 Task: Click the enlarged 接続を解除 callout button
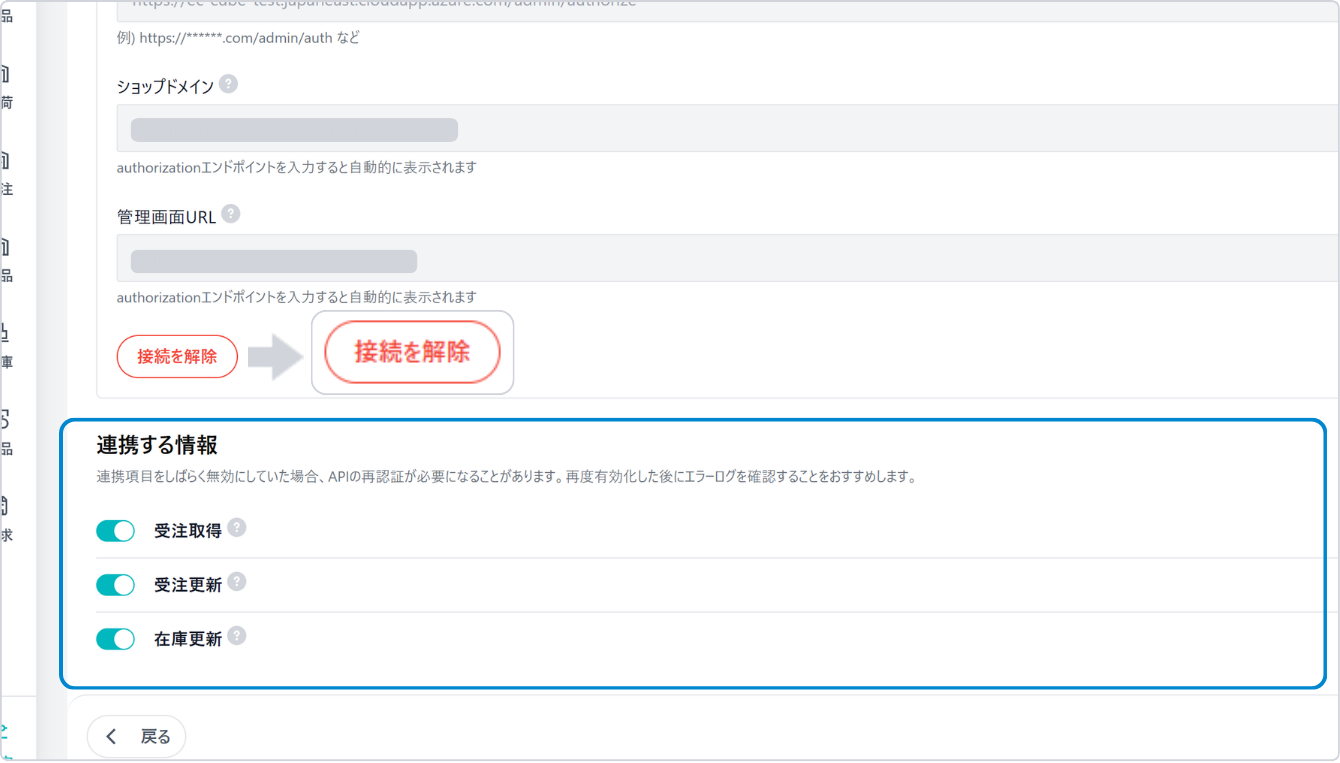click(x=412, y=352)
